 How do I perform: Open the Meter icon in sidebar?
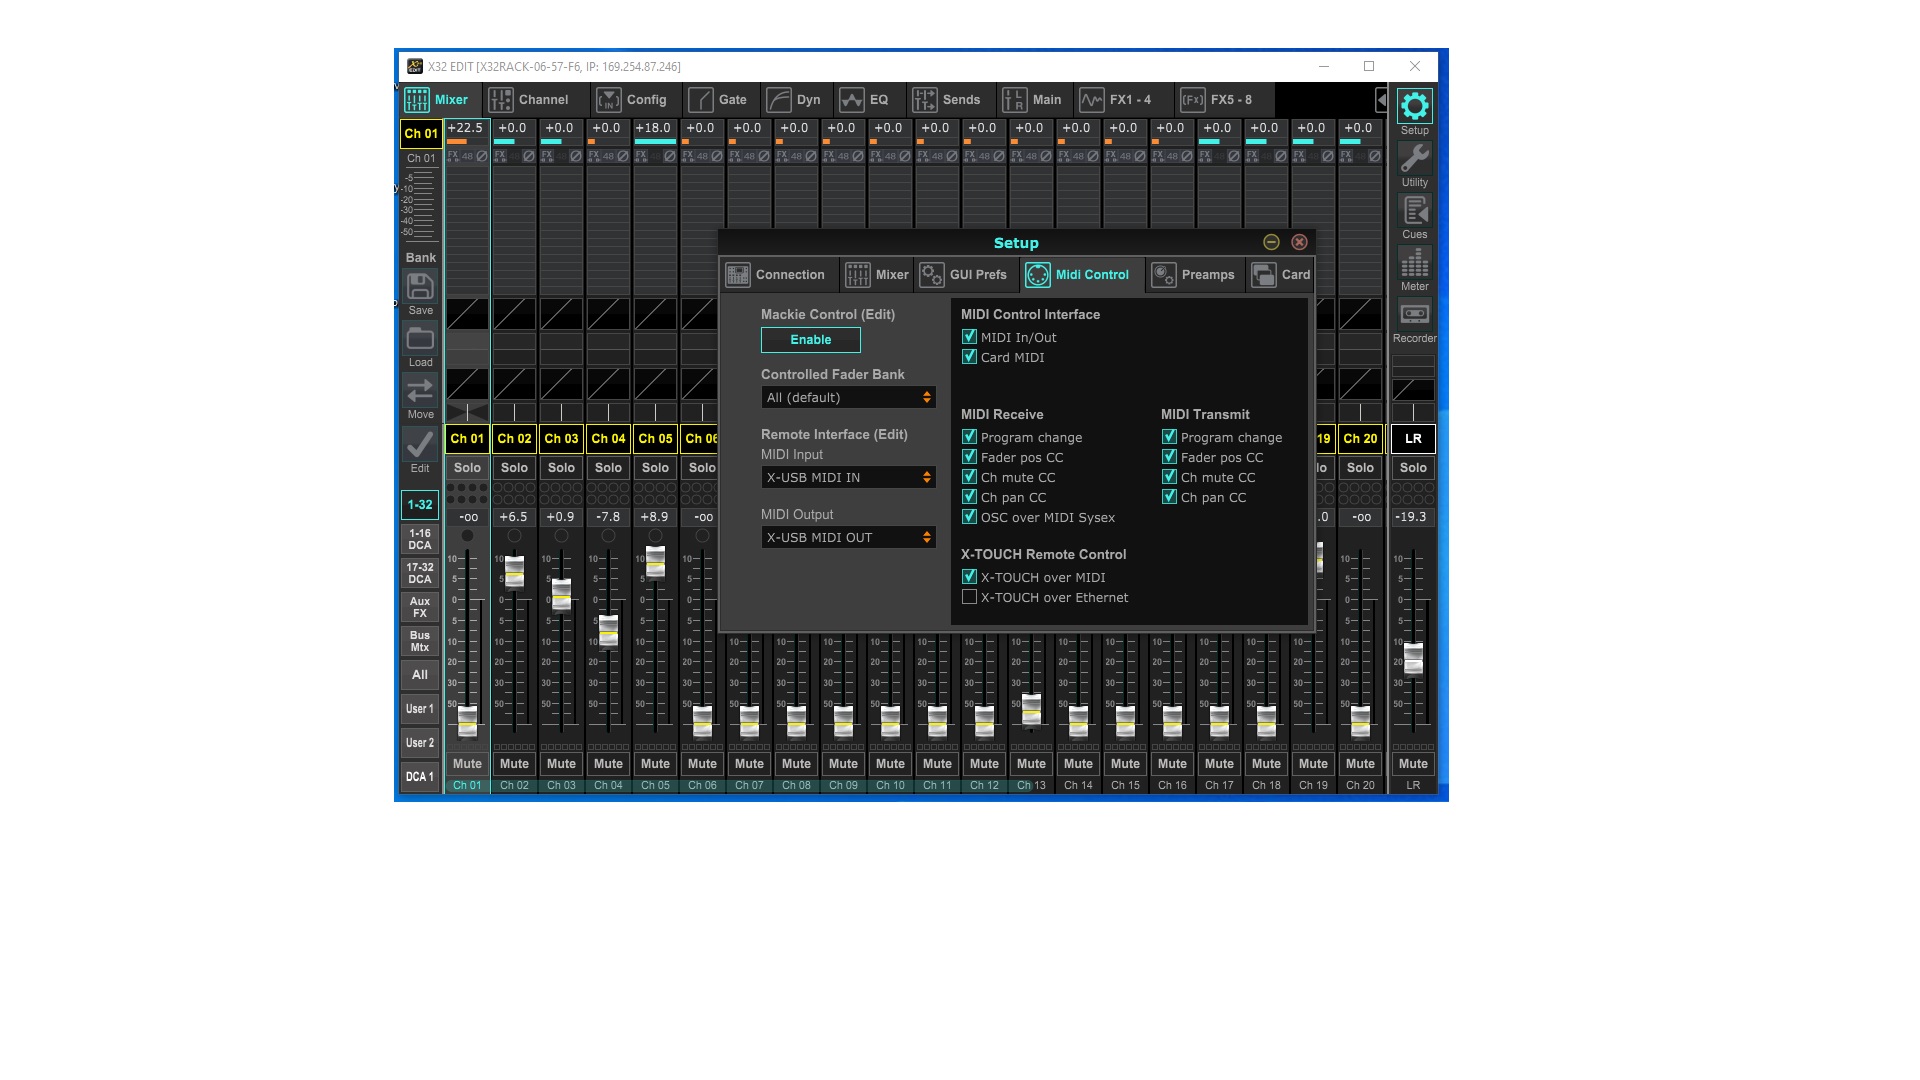click(1414, 264)
